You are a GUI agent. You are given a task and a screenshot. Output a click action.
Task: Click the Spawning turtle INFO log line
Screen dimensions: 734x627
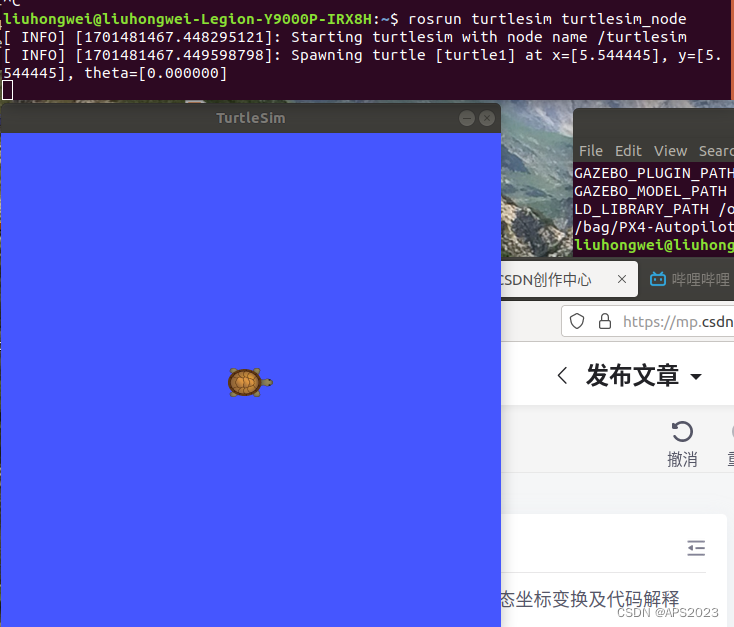tap(362, 64)
